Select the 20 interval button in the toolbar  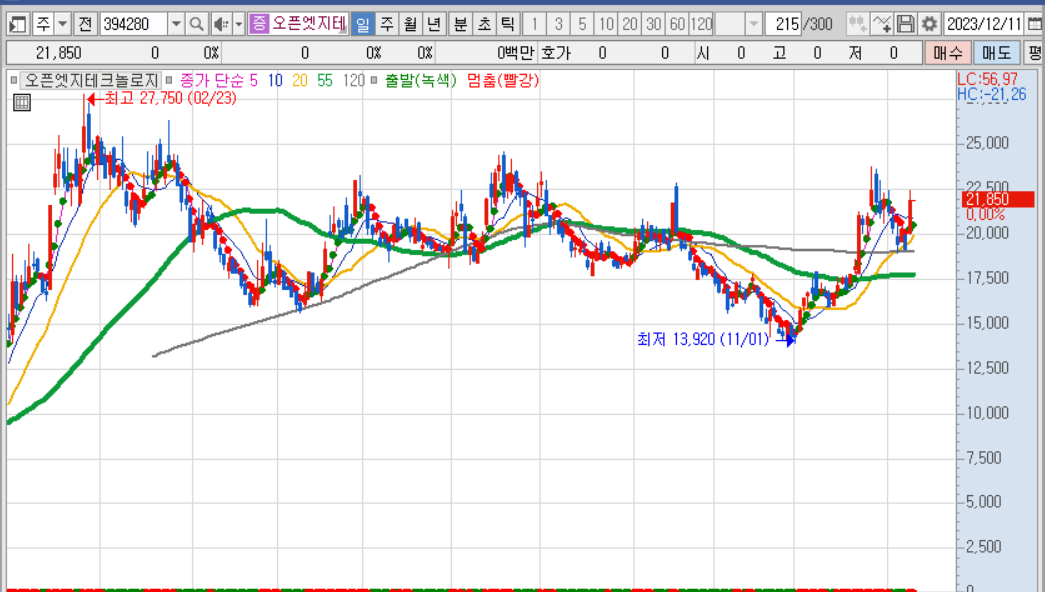pyautogui.click(x=630, y=25)
